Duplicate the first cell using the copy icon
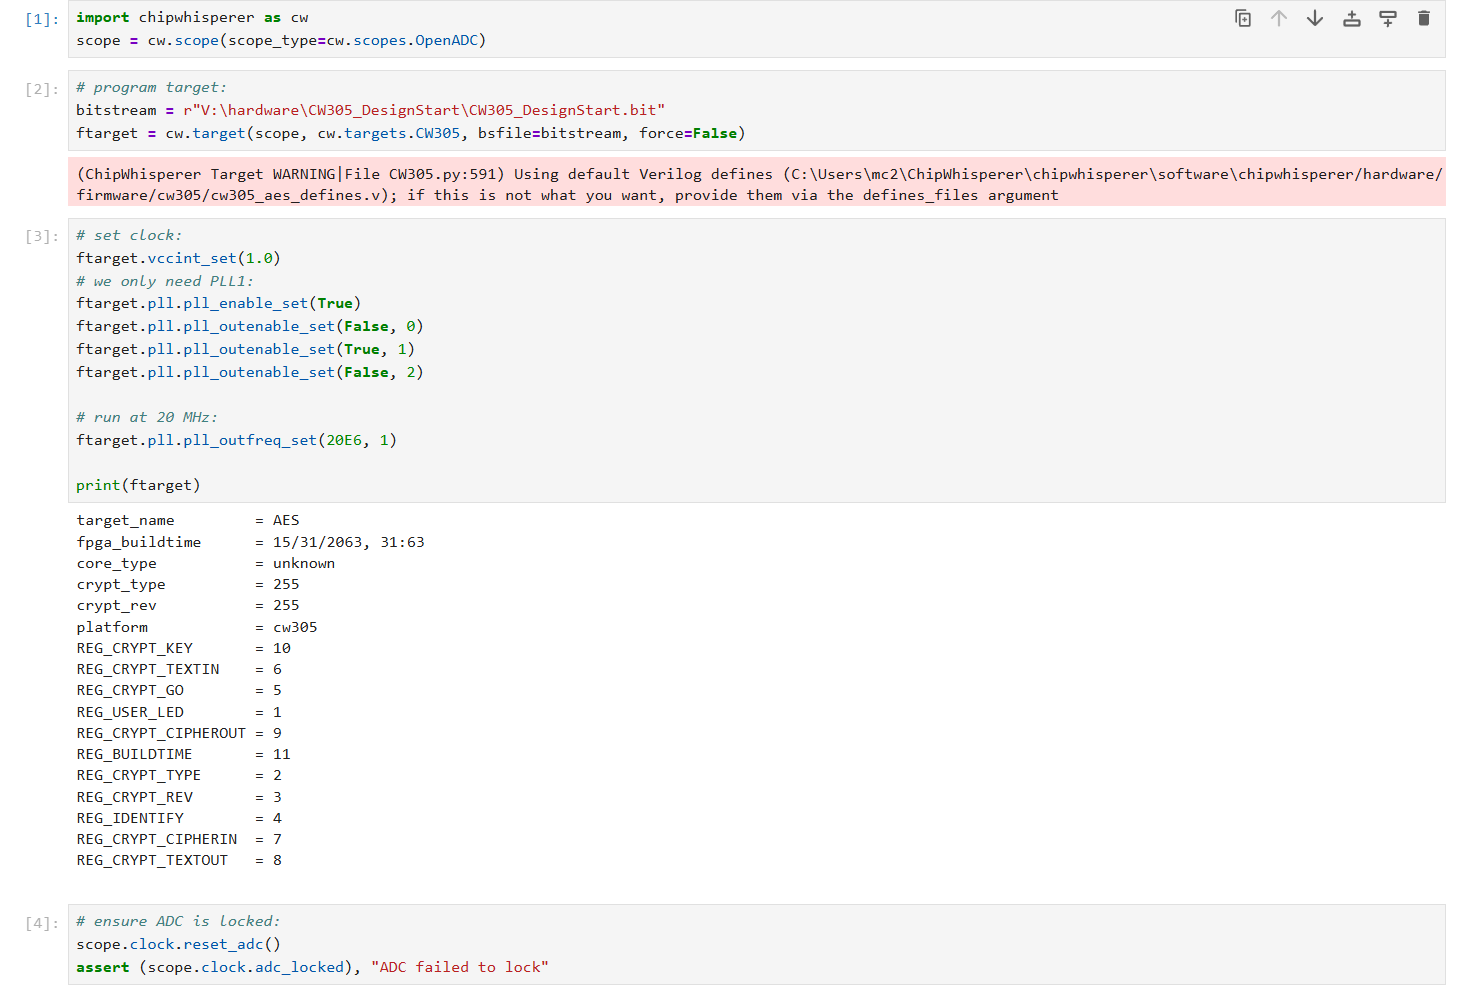 [1243, 19]
